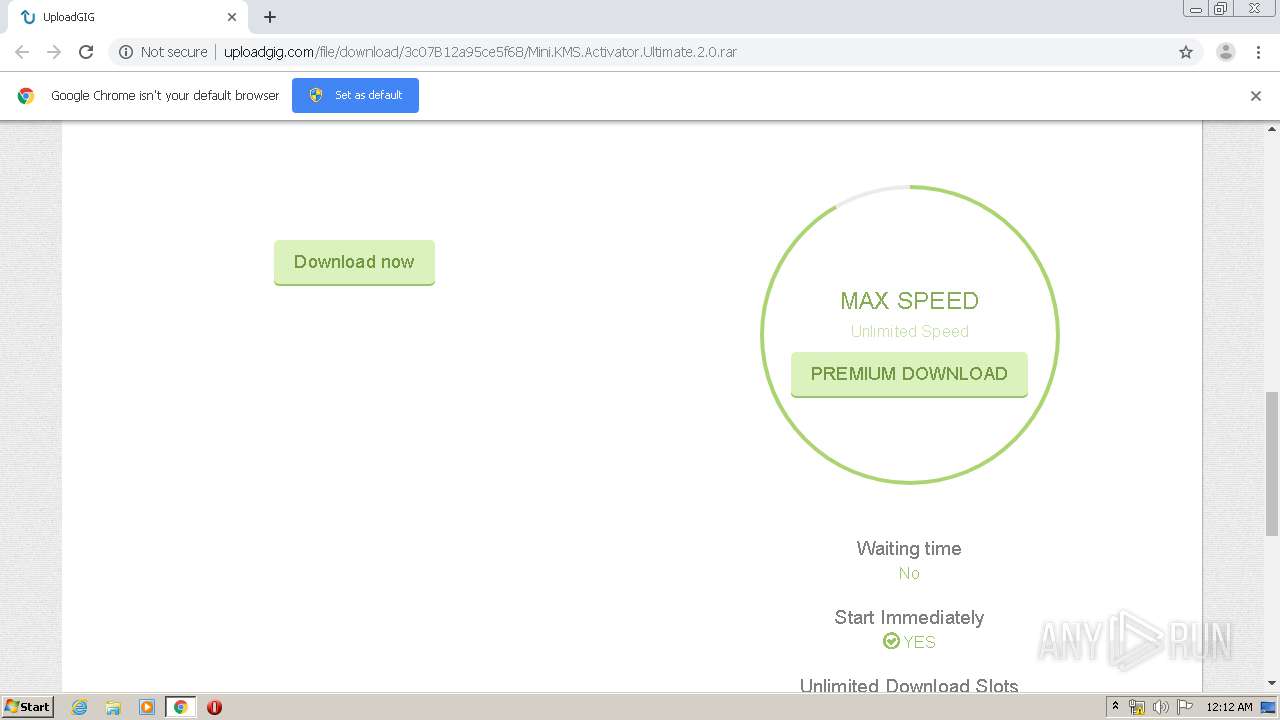Image resolution: width=1280 pixels, height=720 pixels.
Task: Launch Internet Explorer from taskbar
Action: (79, 707)
